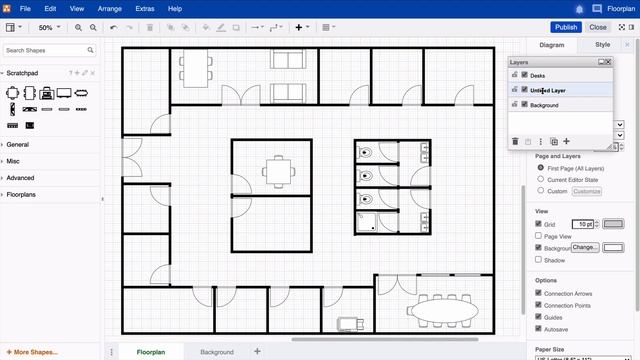Expand the General shapes section
Viewport: 640px width, 360px height.
click(x=18, y=144)
